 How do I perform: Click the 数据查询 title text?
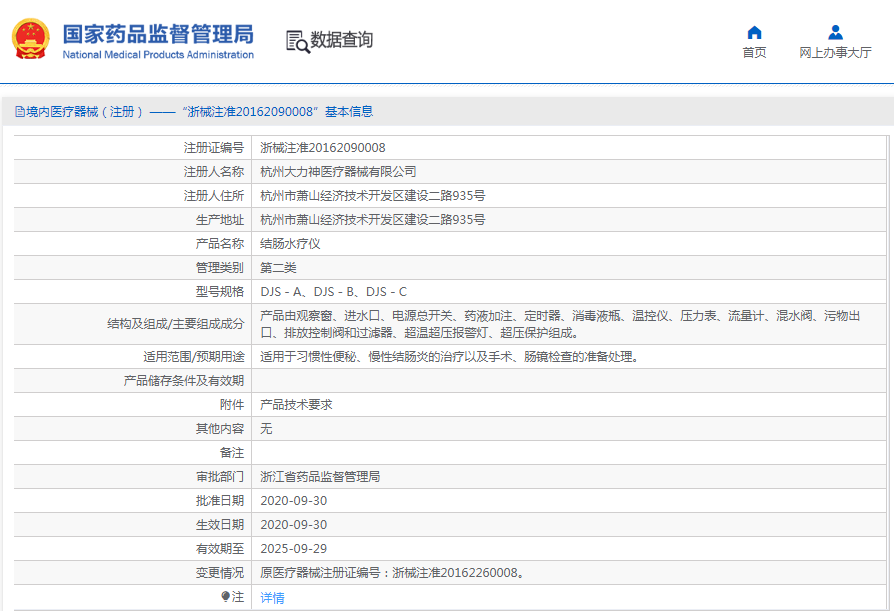(342, 40)
